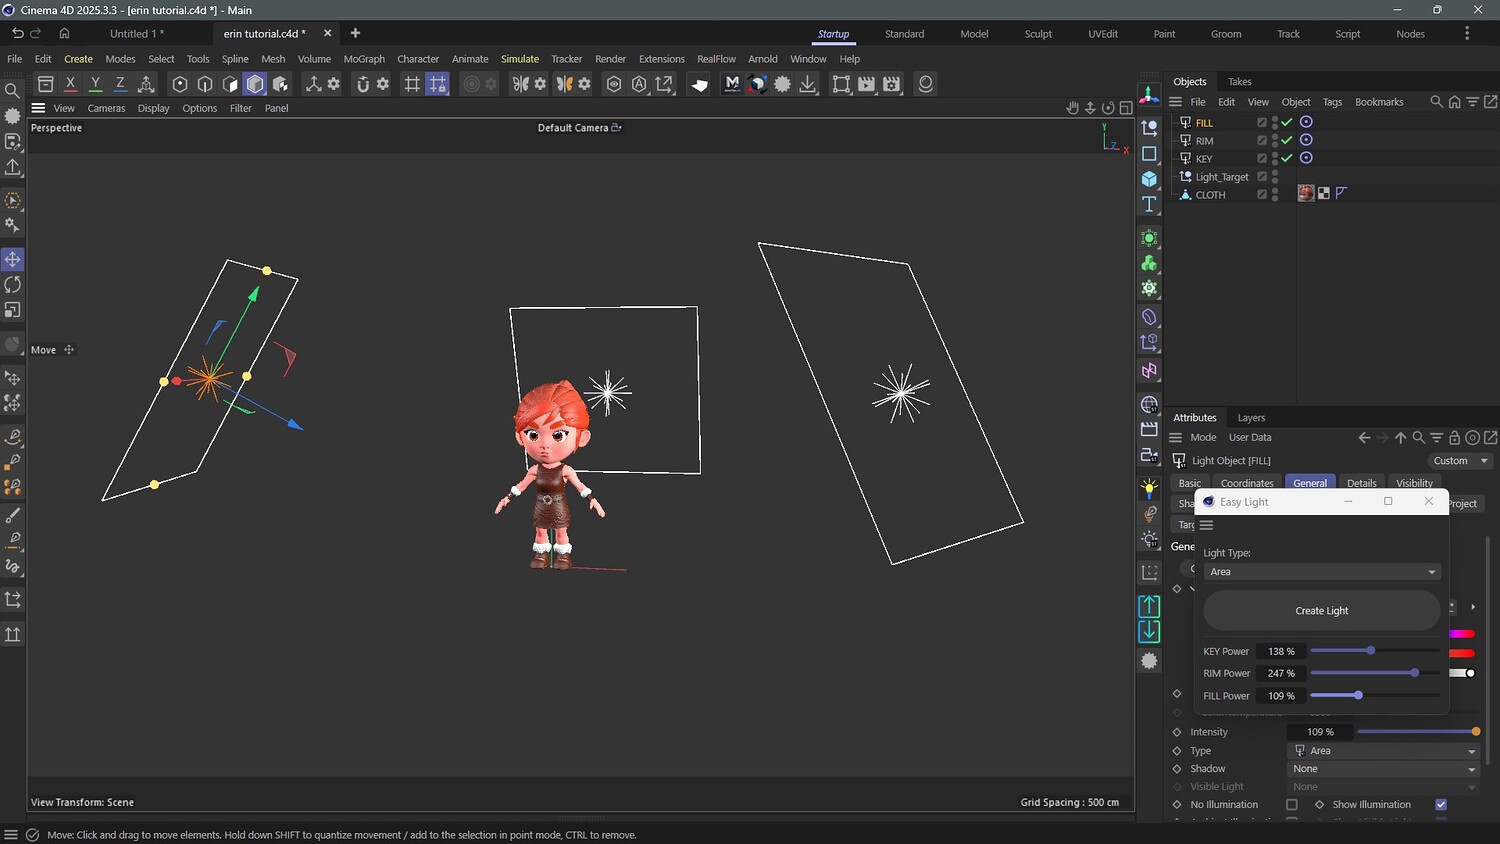Screen dimensions: 1500x844
Task: Open the edit render settings icon
Action: click(892, 84)
